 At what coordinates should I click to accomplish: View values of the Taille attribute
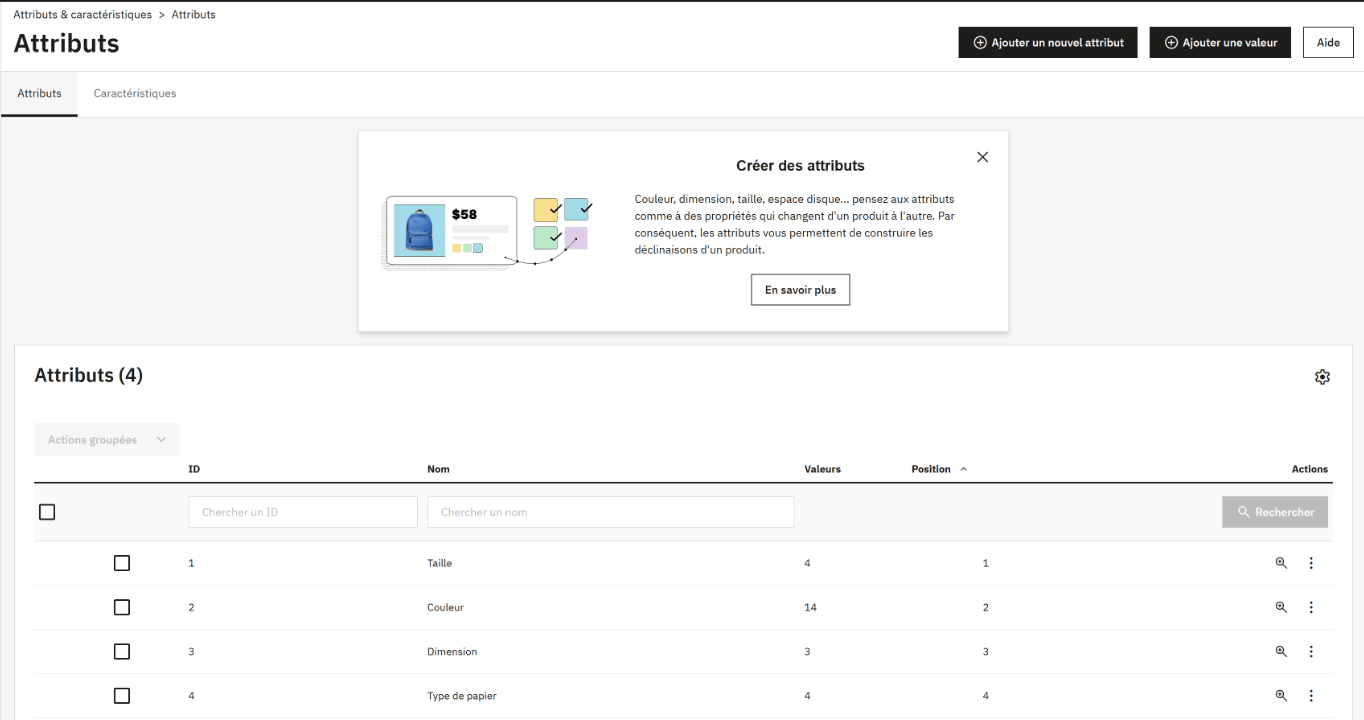click(x=1281, y=563)
